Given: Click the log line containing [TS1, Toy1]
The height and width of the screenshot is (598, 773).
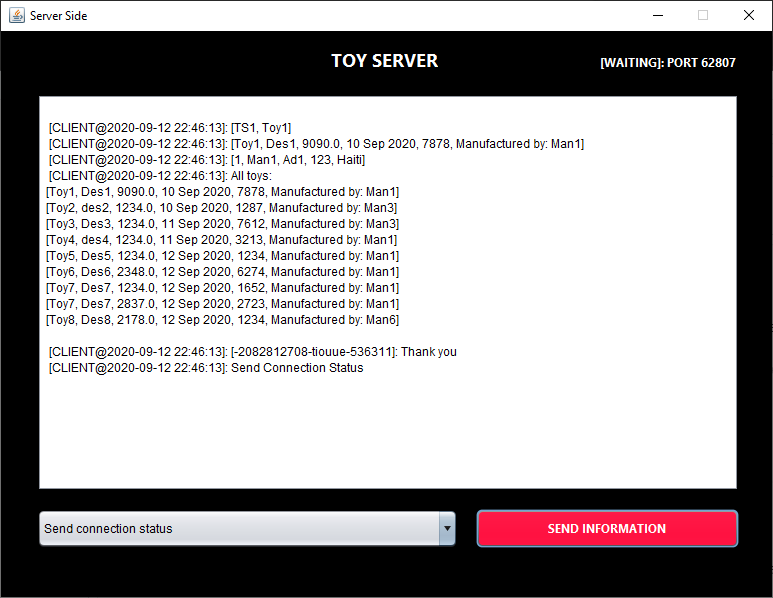Looking at the screenshot, I should [x=170, y=128].
